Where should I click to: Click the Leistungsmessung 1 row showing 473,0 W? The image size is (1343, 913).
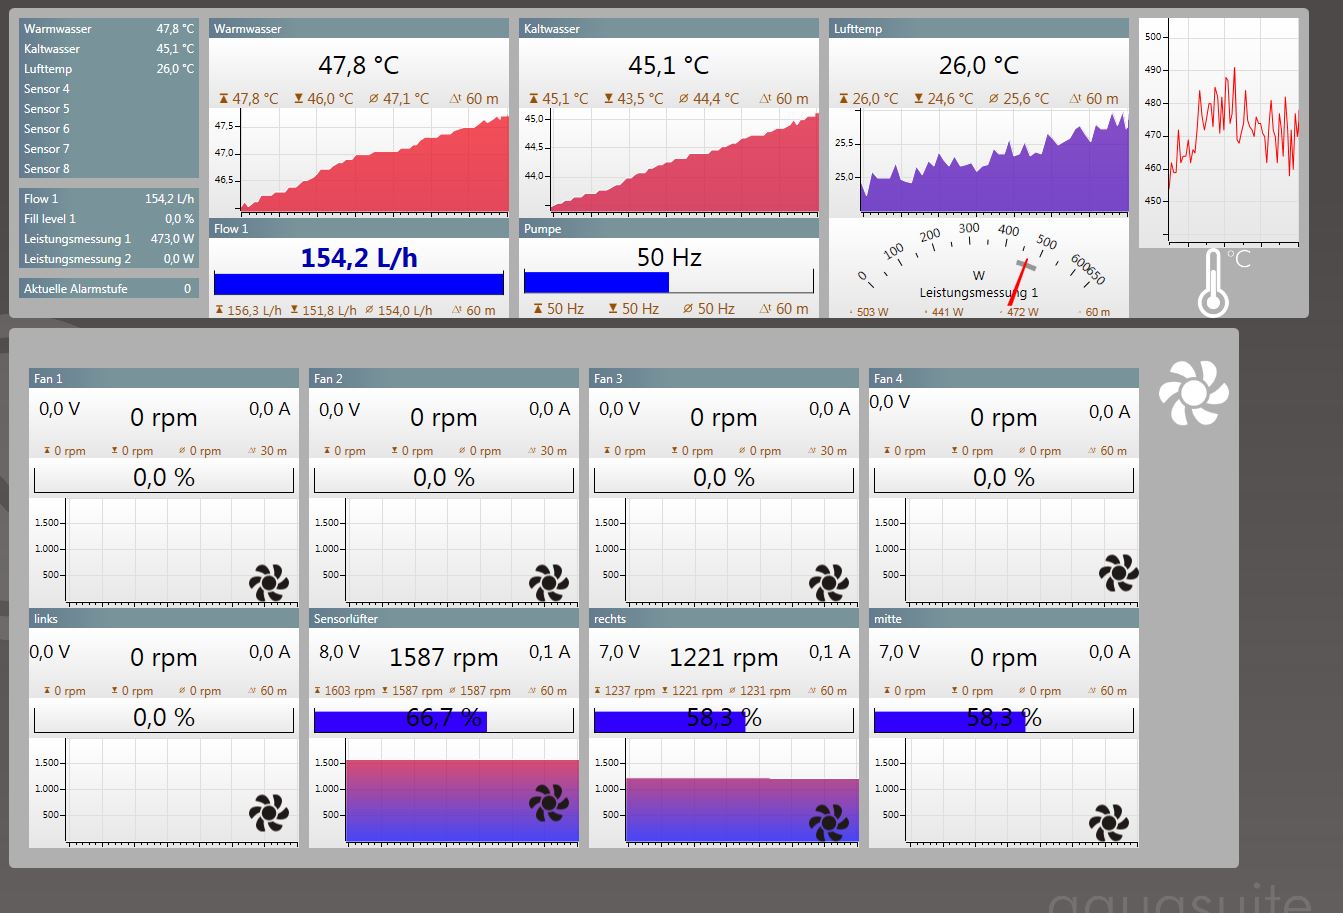point(109,239)
